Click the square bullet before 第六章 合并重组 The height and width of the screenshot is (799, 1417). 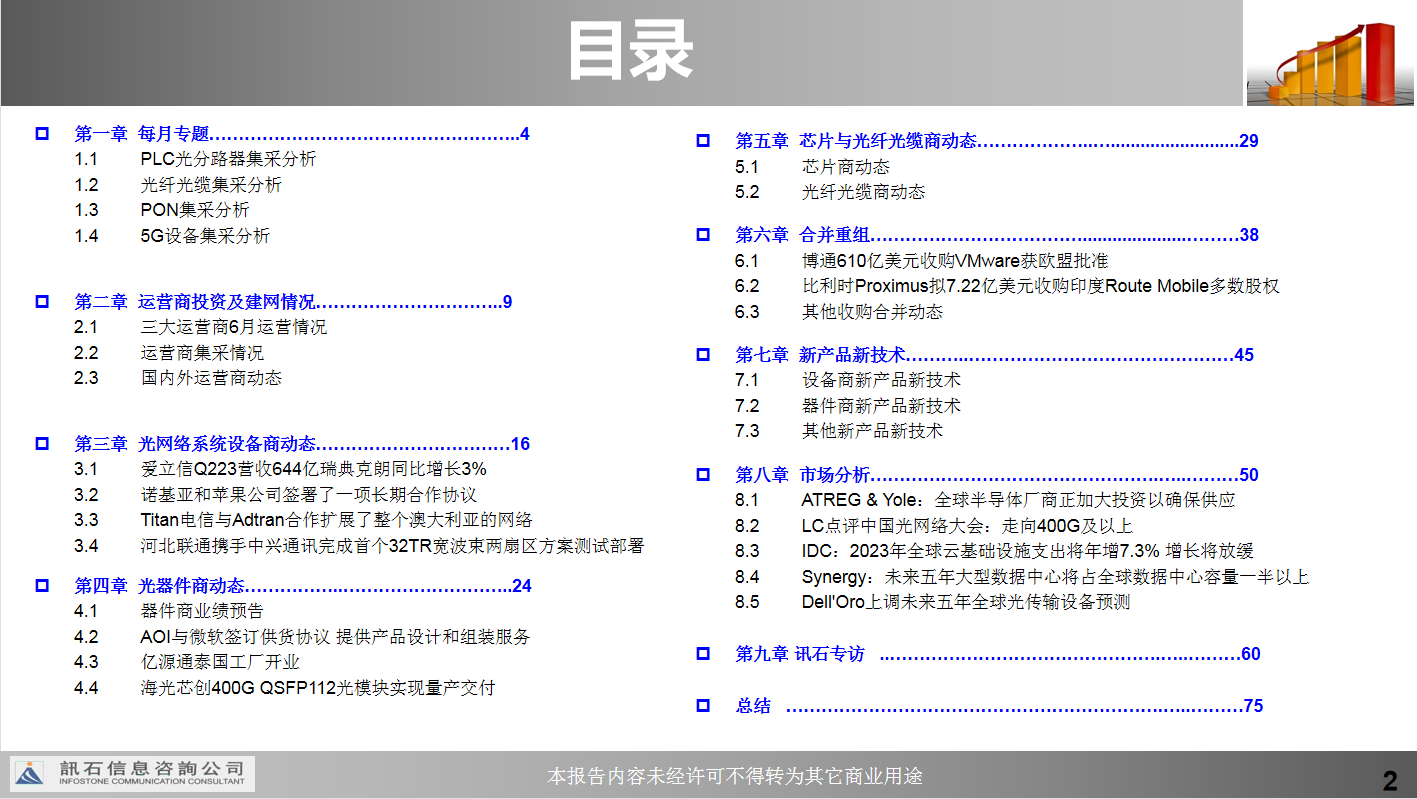point(703,235)
